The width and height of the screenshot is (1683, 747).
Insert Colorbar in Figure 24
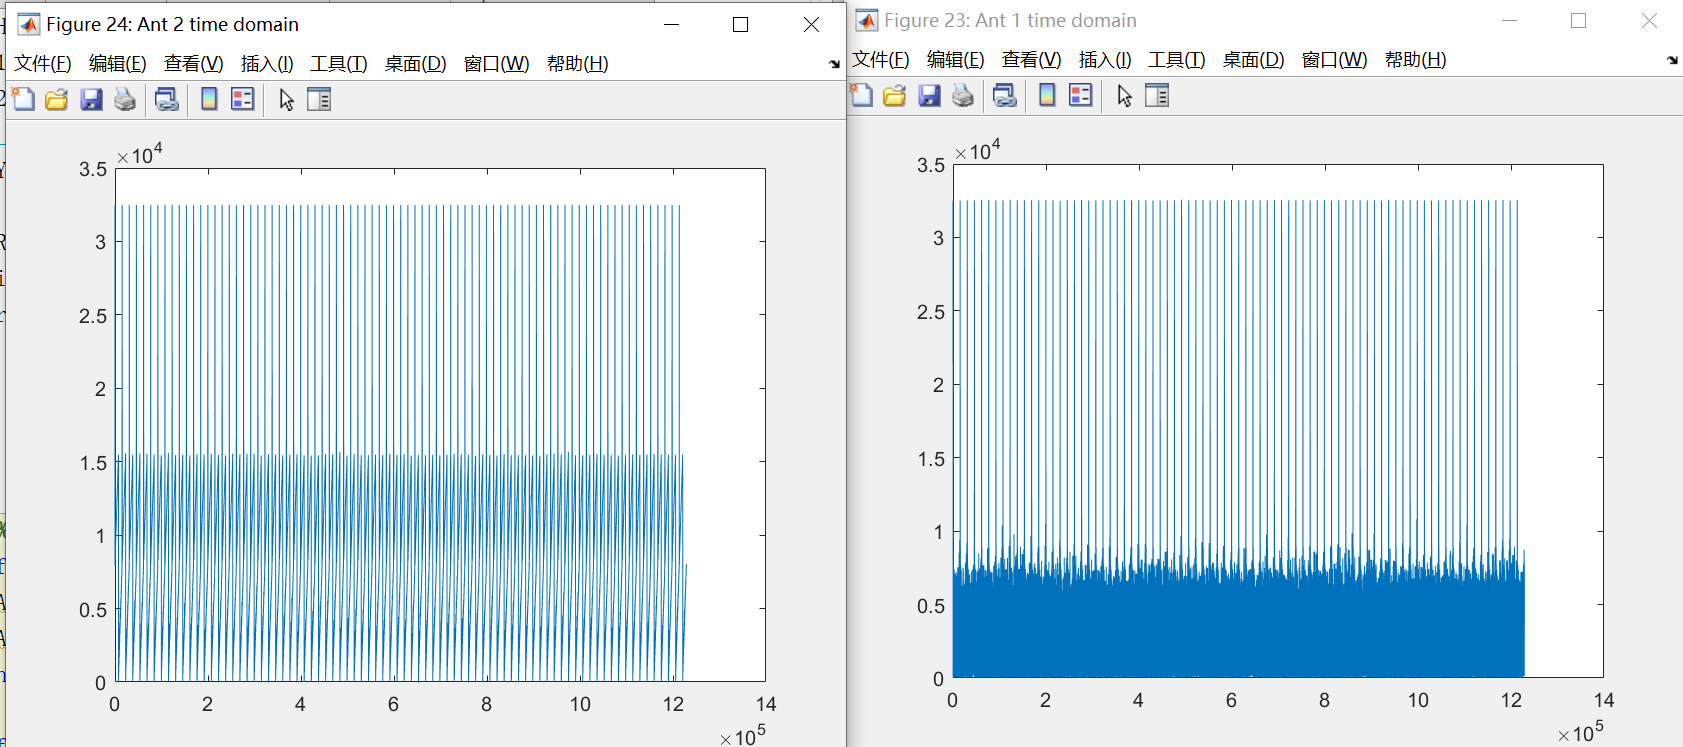209,99
